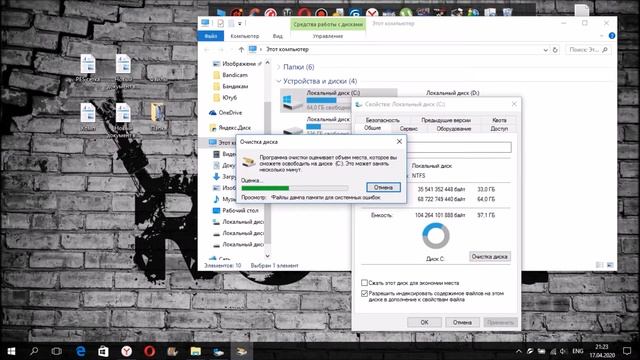Launch Microsoft Edge from taskbar
Viewport: 640px width, 360px height.
tap(80, 351)
